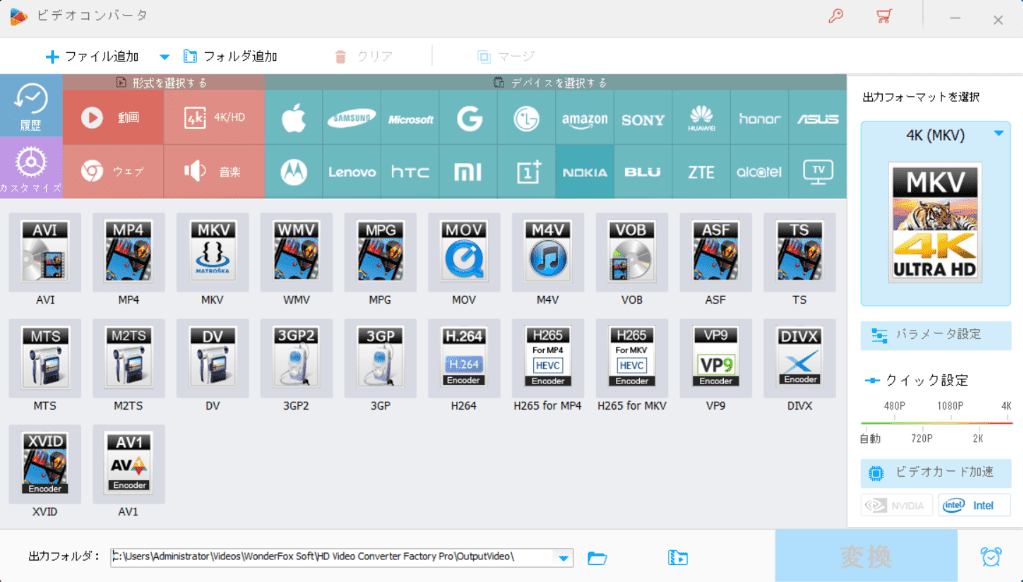The height and width of the screenshot is (582, 1023).
Task: Open the Motorola device presets
Action: tap(294, 172)
